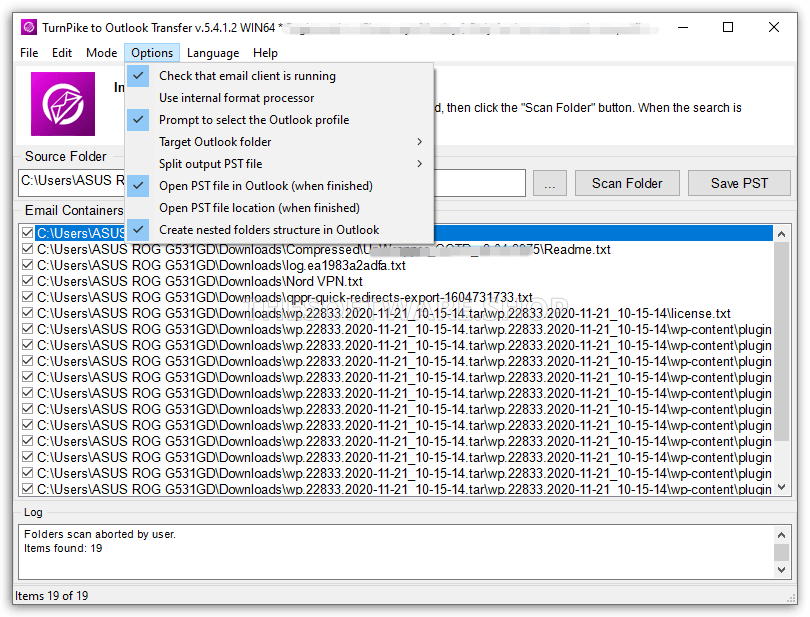Toggle 'Check that email client is running'
The height and width of the screenshot is (617, 810).
coord(247,76)
